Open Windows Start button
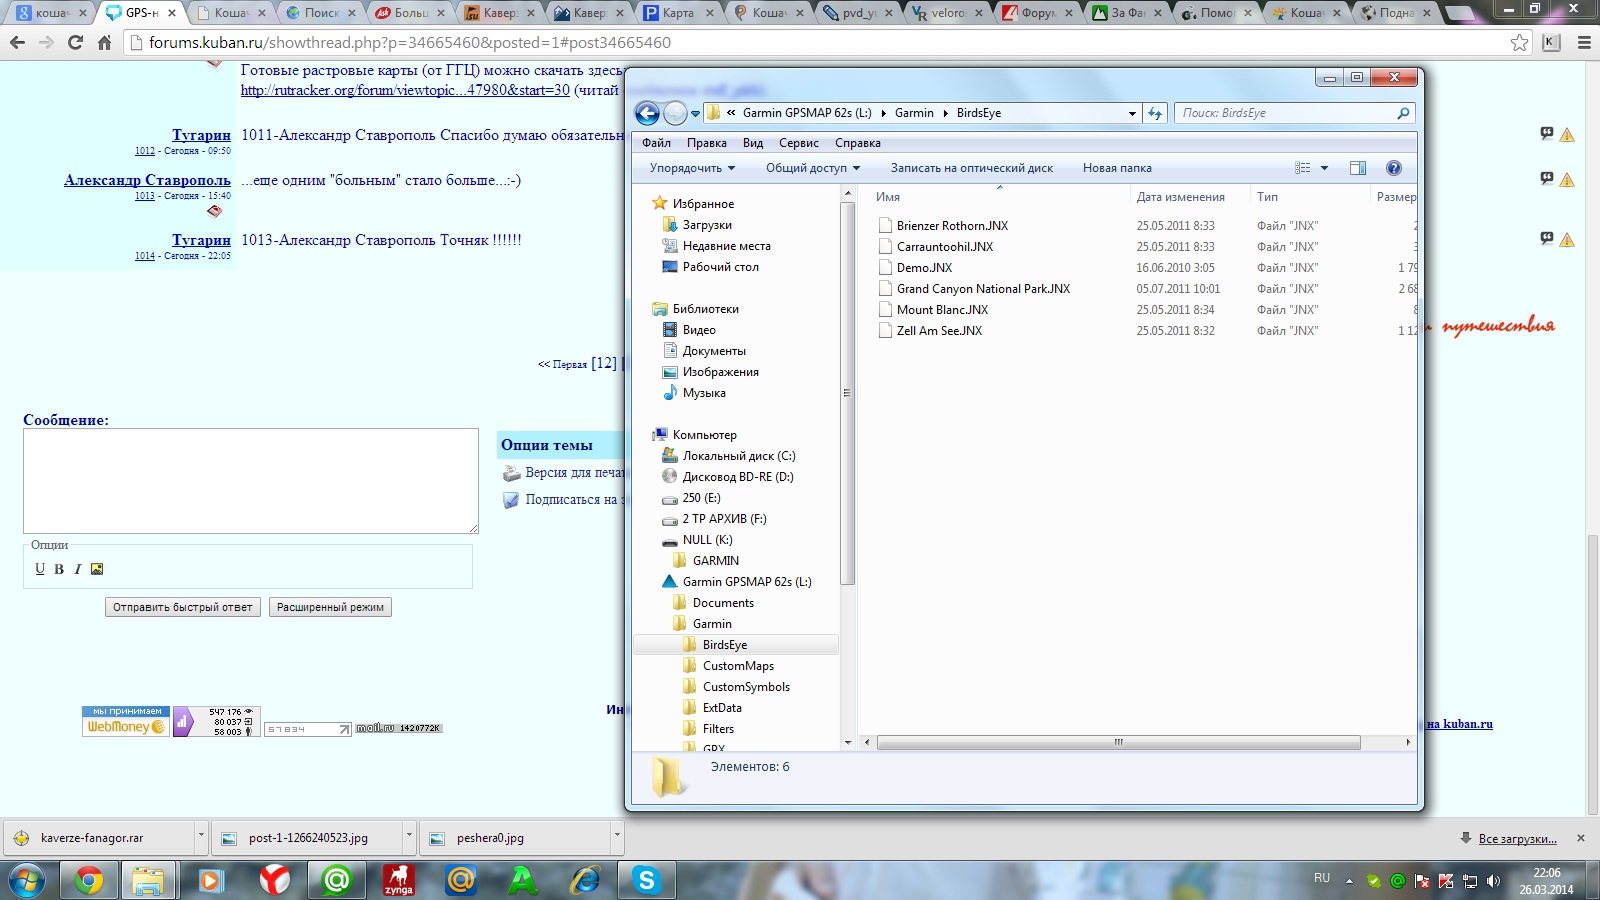This screenshot has height=900, width=1600. (27, 880)
